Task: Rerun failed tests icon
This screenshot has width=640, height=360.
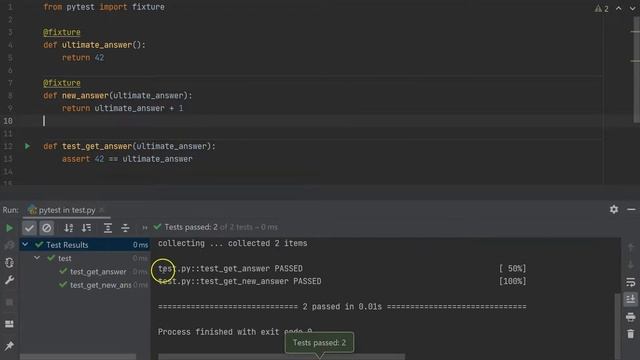Action: (9, 245)
